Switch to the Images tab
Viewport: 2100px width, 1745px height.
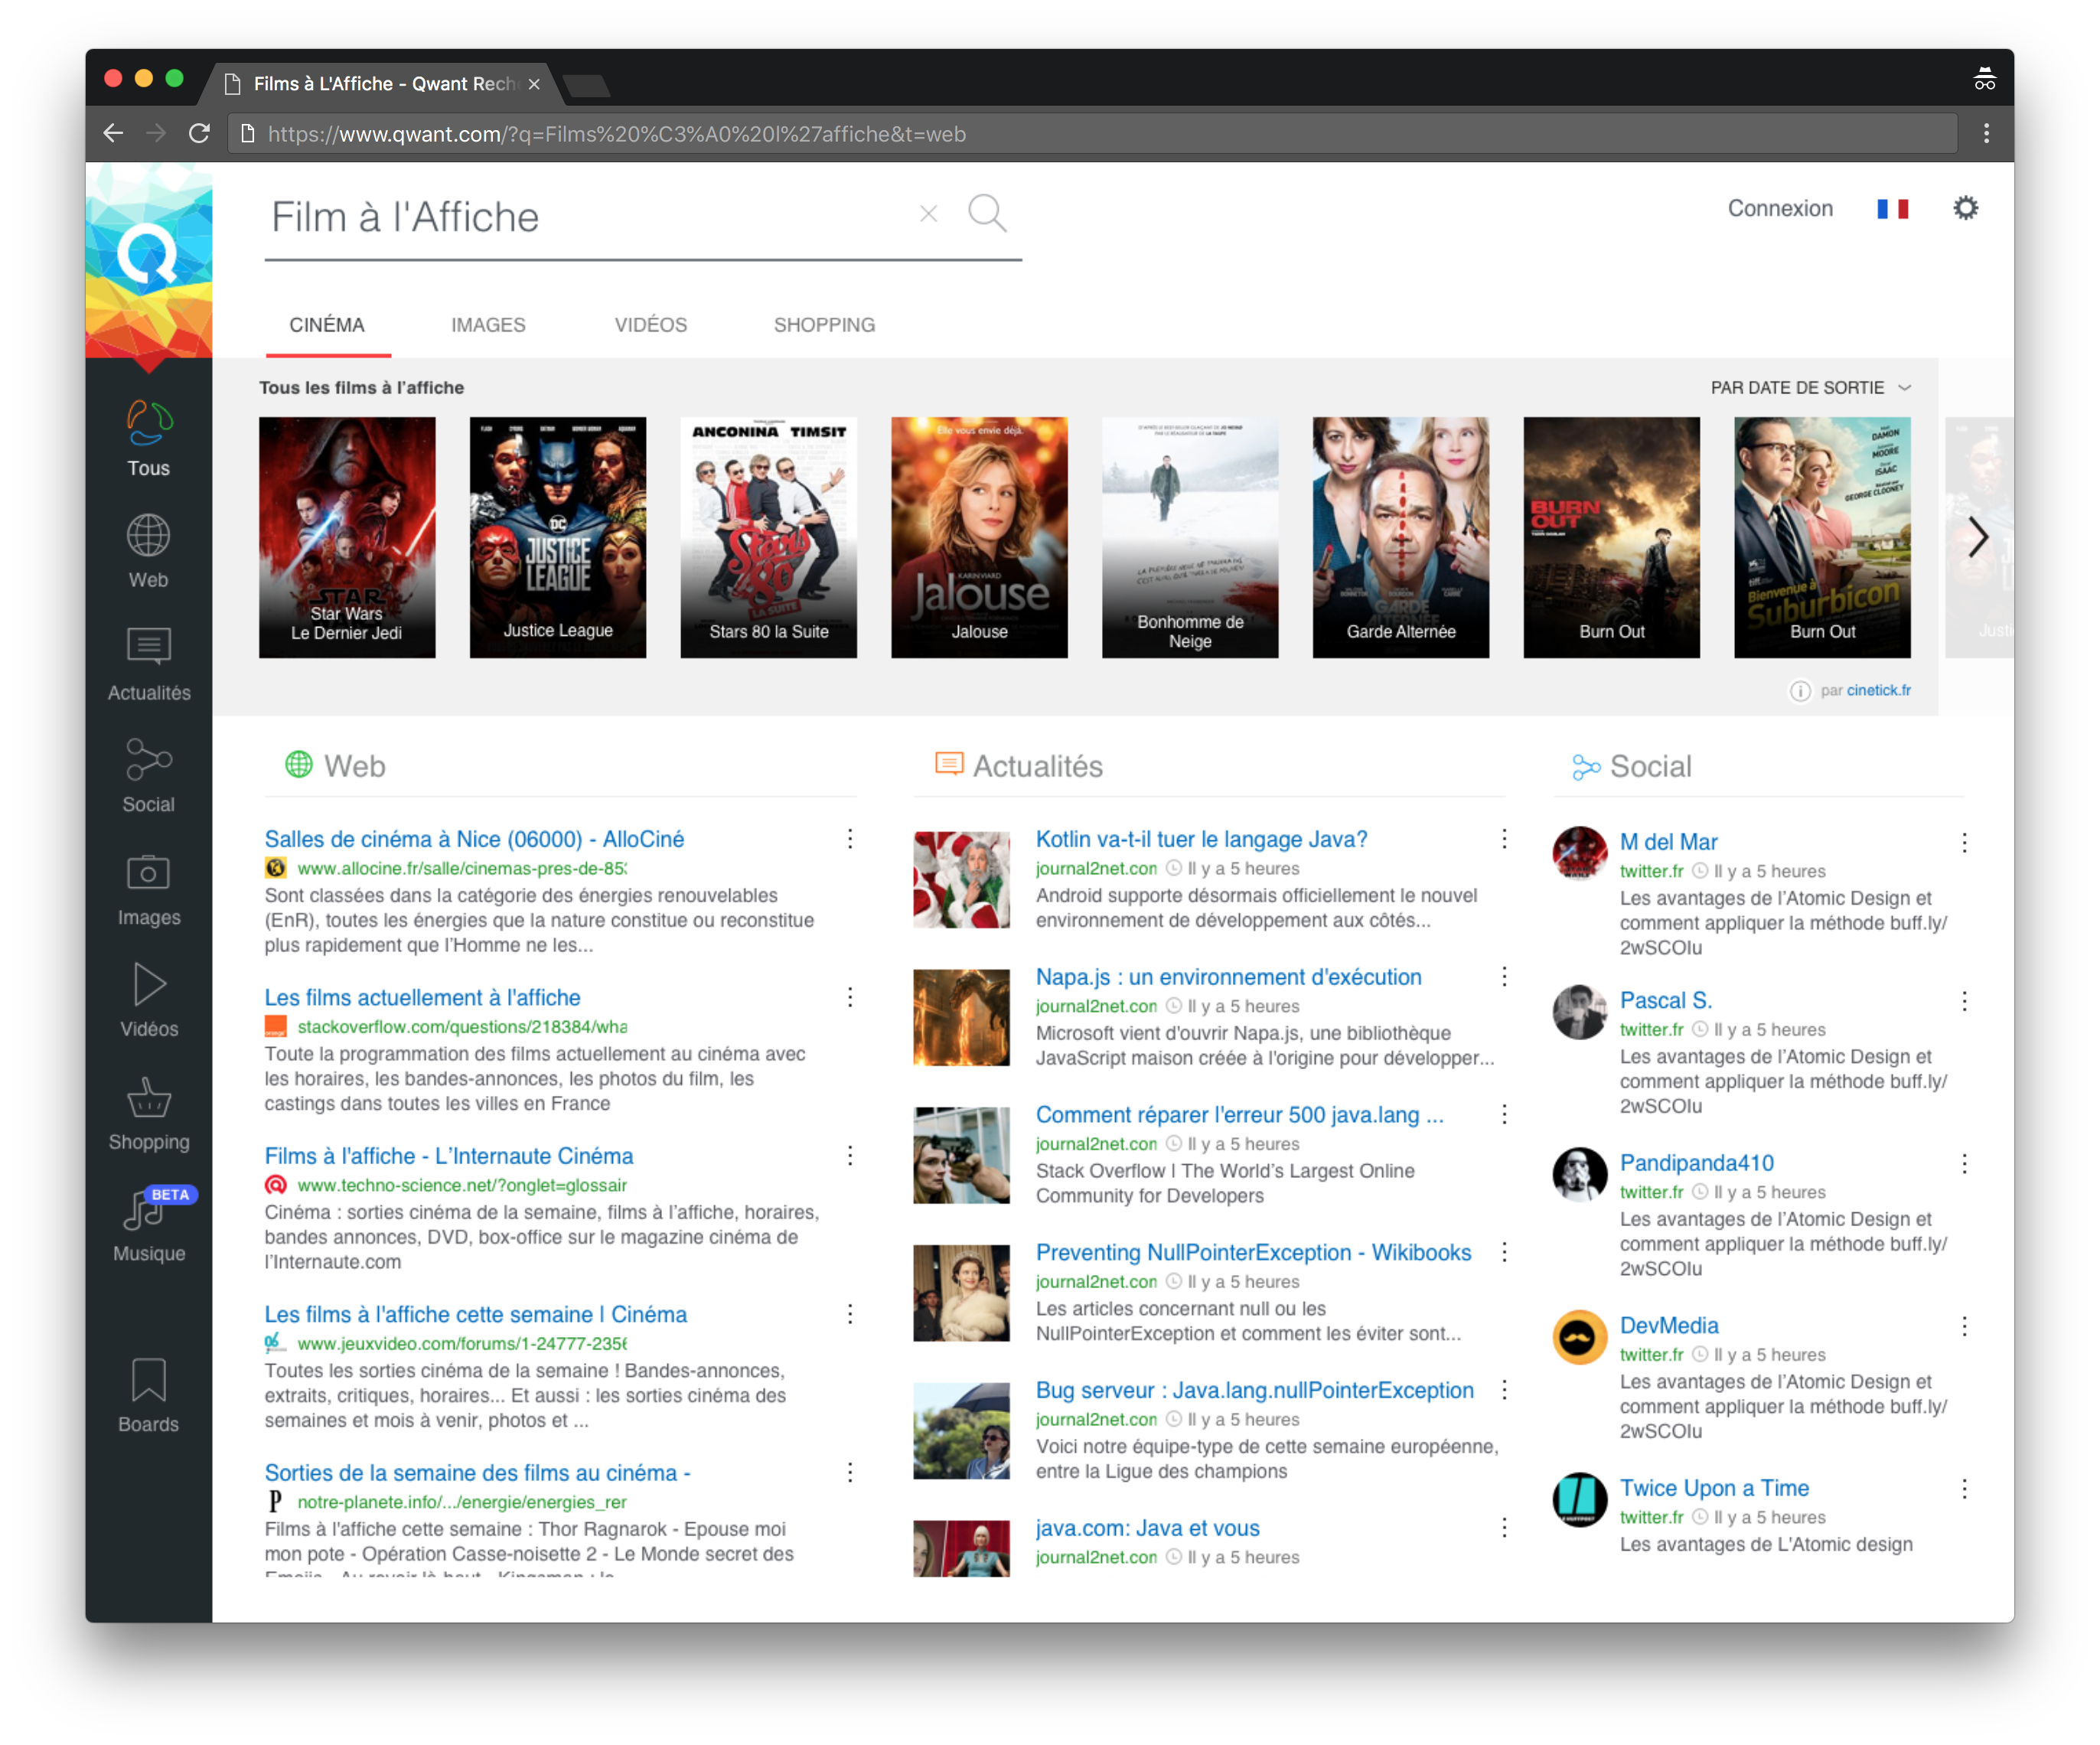tap(488, 326)
